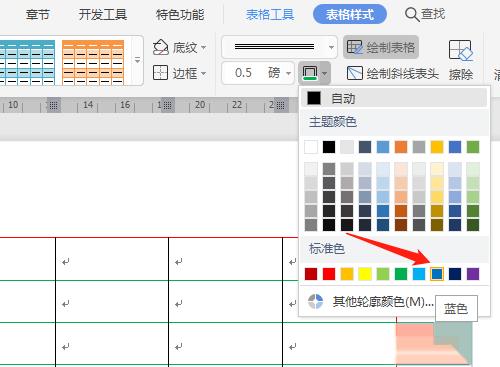The height and width of the screenshot is (367, 500).
Task: Select the yellow standard color
Action: (x=365, y=274)
